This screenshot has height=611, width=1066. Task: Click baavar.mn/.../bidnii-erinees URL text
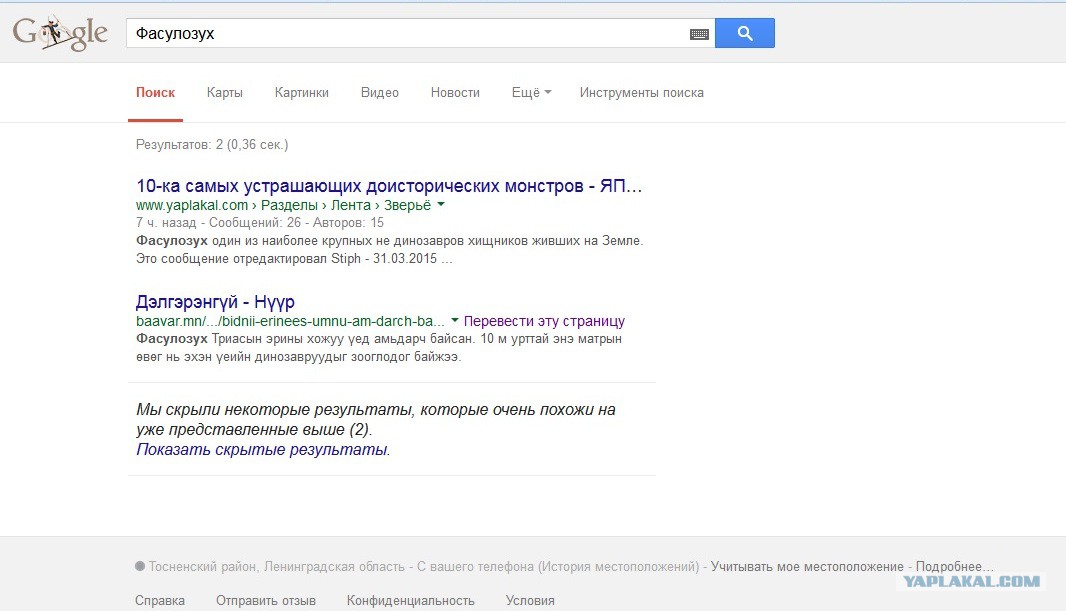point(290,321)
